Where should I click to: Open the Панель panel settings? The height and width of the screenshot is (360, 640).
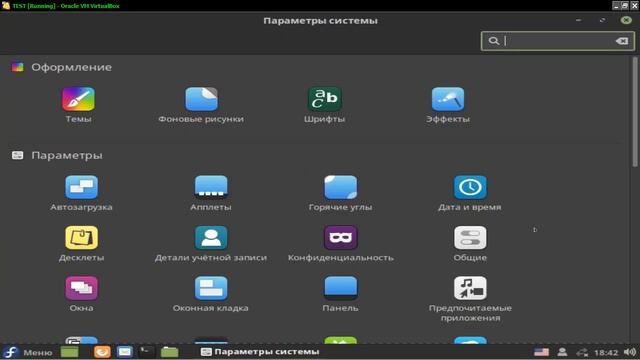pos(340,288)
